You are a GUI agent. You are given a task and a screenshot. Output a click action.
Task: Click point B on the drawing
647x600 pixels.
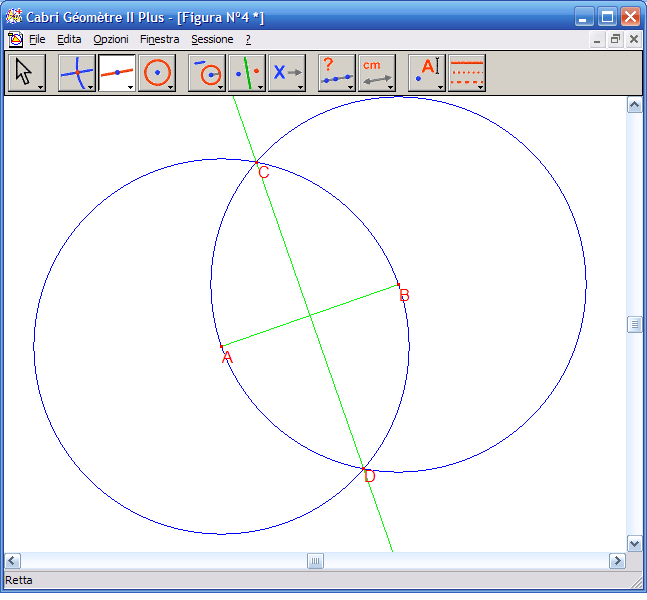coord(398,285)
